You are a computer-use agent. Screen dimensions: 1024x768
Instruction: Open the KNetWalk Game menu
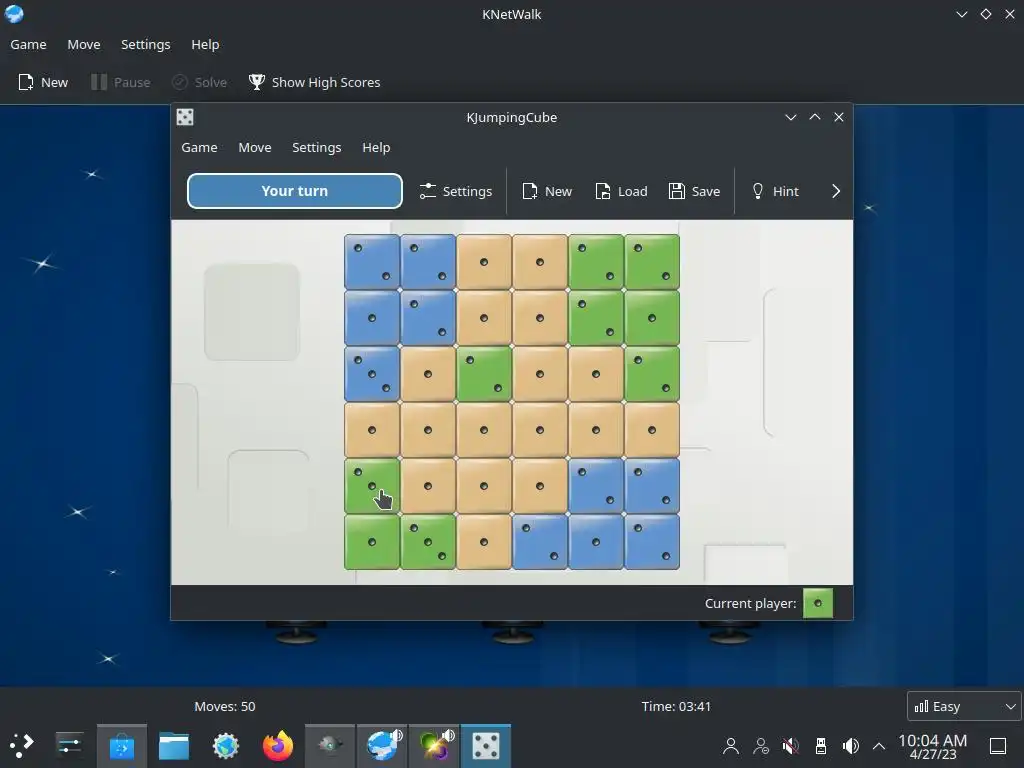(28, 44)
